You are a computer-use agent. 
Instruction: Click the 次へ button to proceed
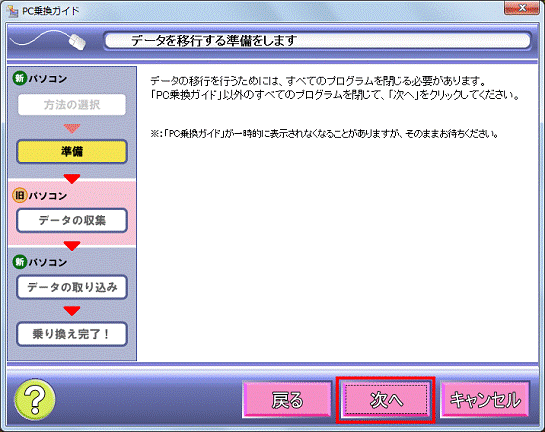point(385,400)
